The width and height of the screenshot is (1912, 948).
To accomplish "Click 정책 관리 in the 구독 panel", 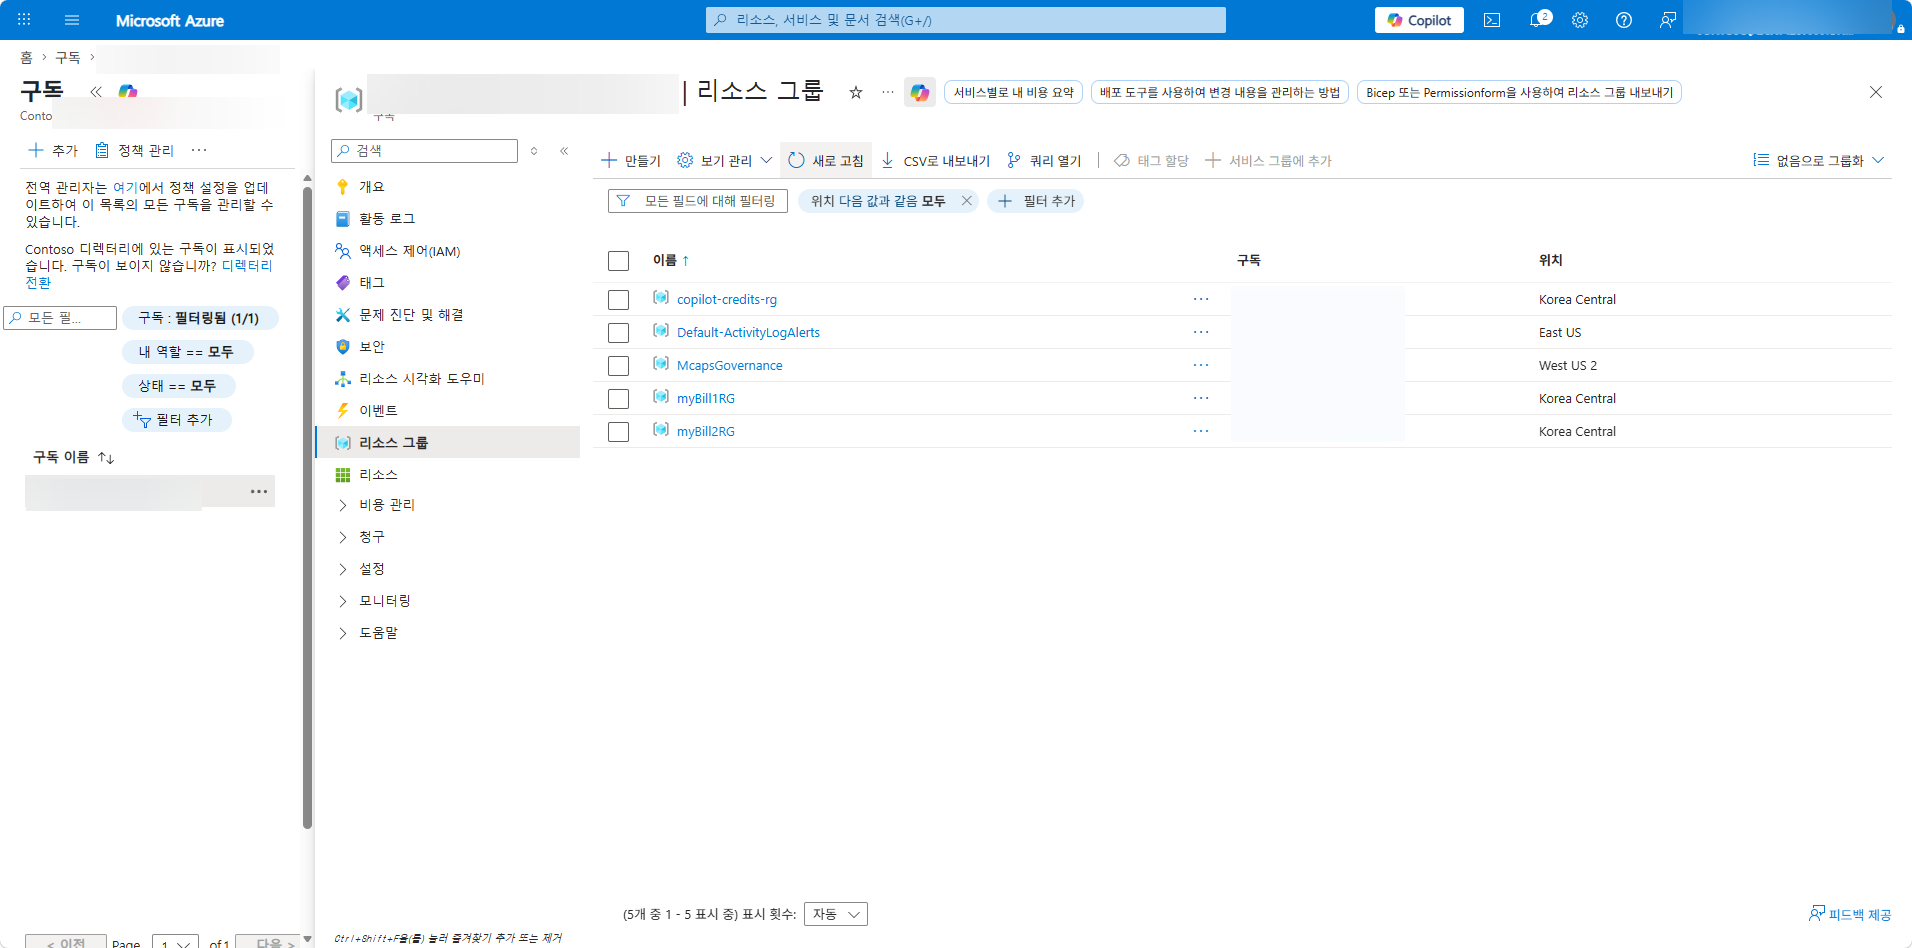I will 134,151.
